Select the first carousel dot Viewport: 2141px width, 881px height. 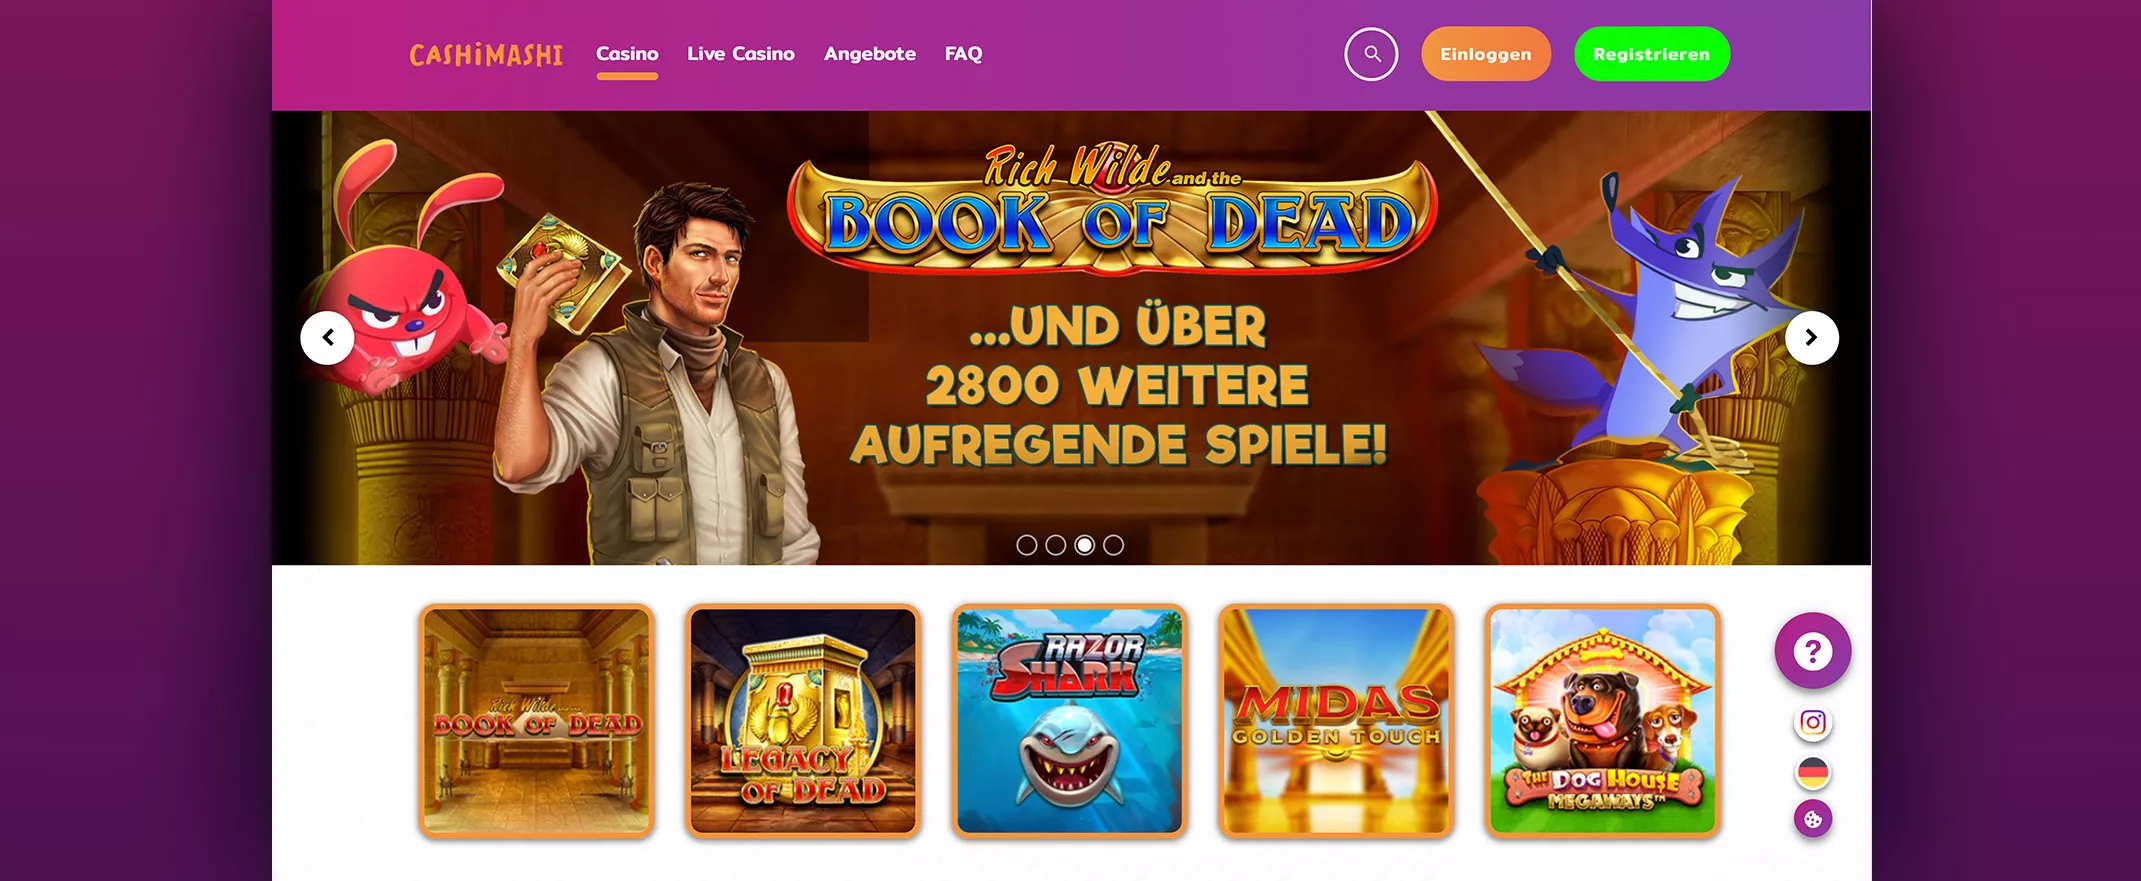(x=1026, y=545)
